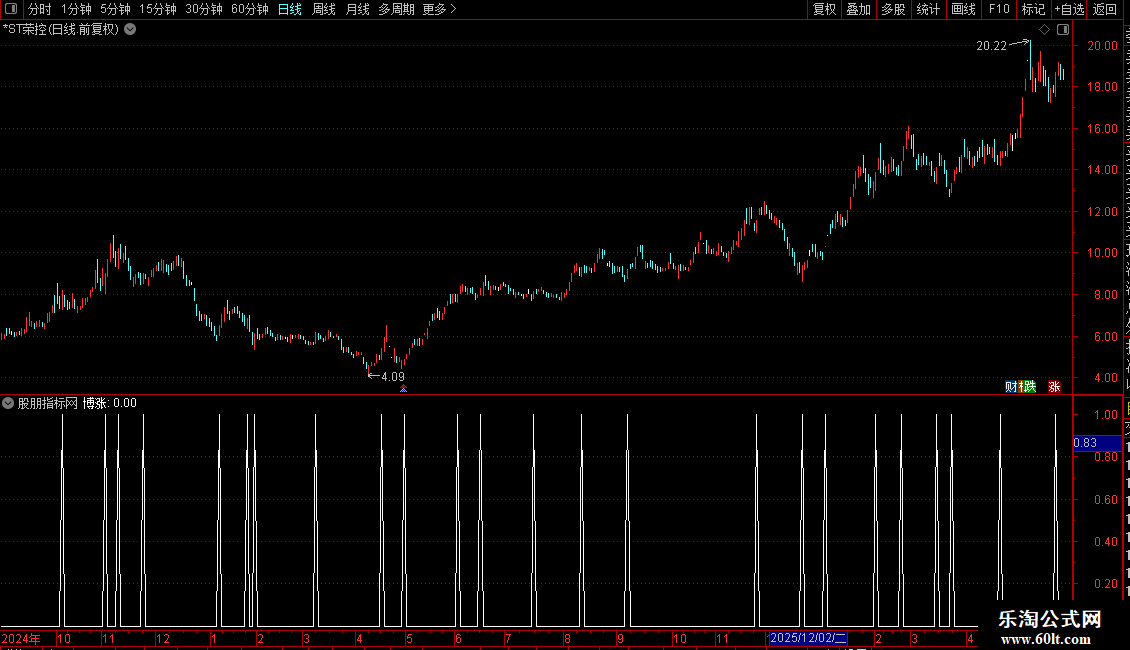Viewport: 1130px width, 650px height.
Task: Select the 1分钟 period
Action: click(x=76, y=9)
